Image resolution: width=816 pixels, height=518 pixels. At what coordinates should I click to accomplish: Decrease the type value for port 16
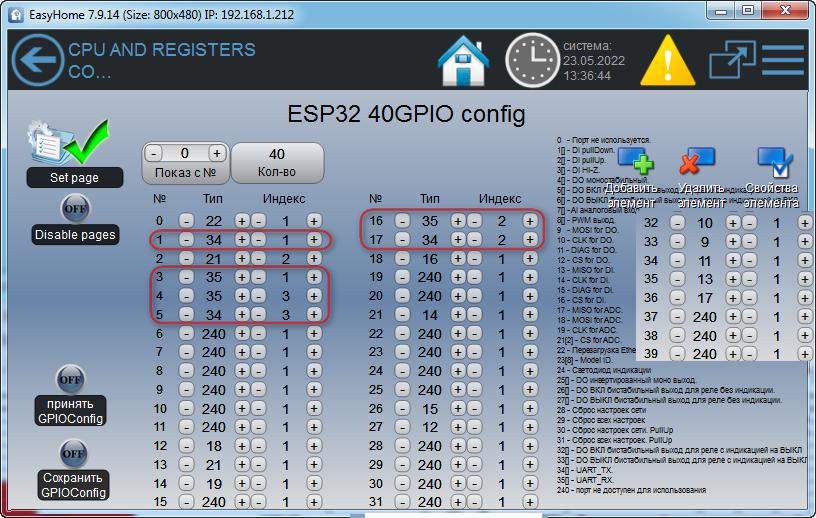(x=402, y=221)
